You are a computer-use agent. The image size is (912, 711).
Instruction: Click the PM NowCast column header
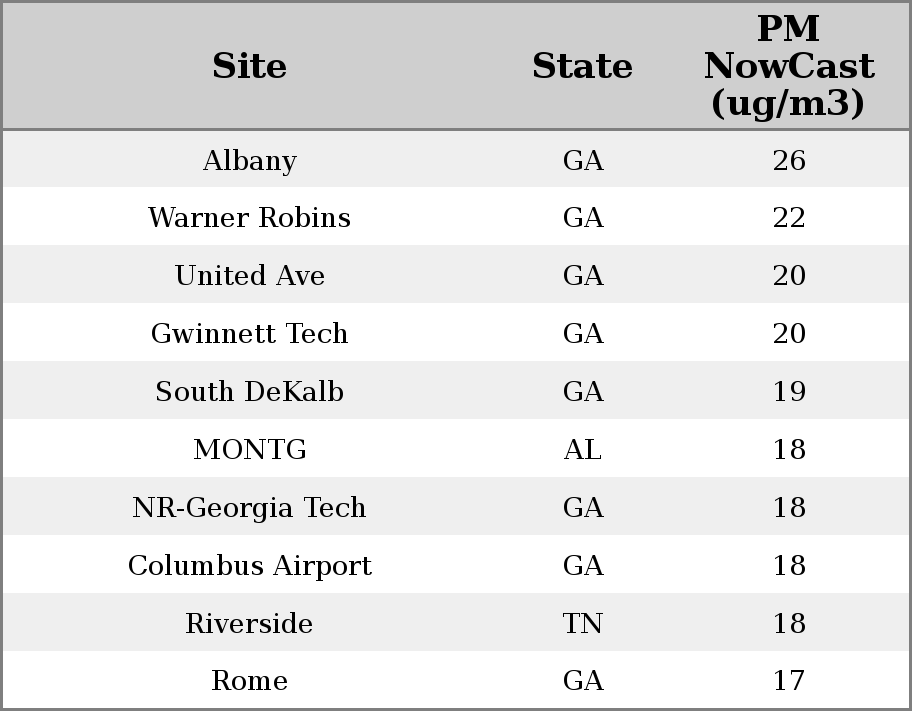[x=788, y=66]
